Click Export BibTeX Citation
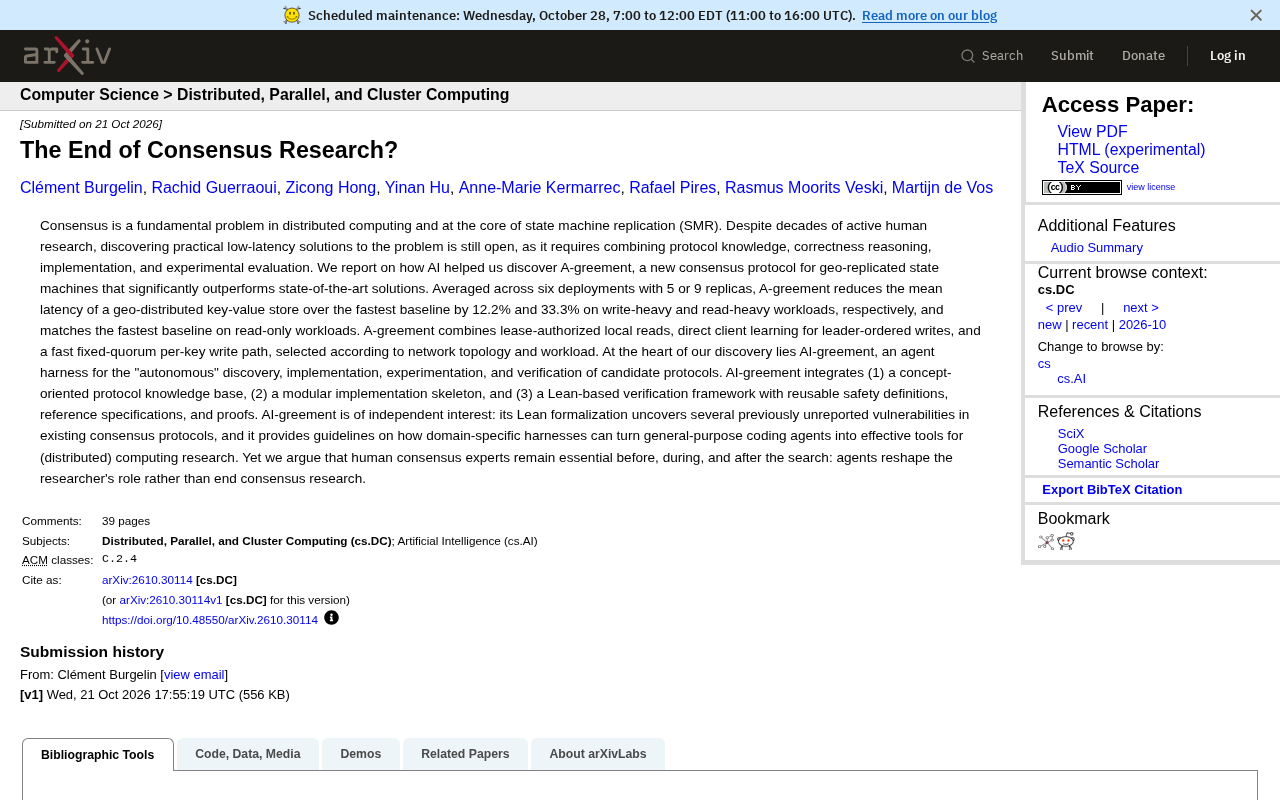Viewport: 1280px width, 800px height. [1112, 490]
